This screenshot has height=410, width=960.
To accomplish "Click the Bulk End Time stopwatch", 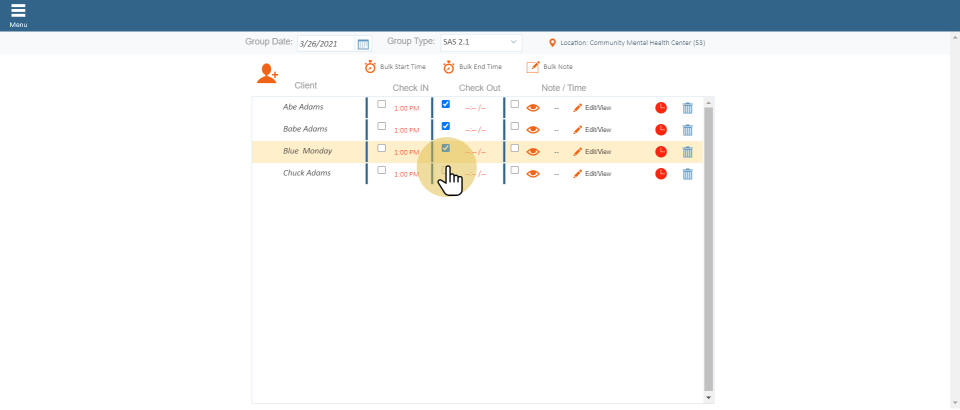I will point(449,67).
